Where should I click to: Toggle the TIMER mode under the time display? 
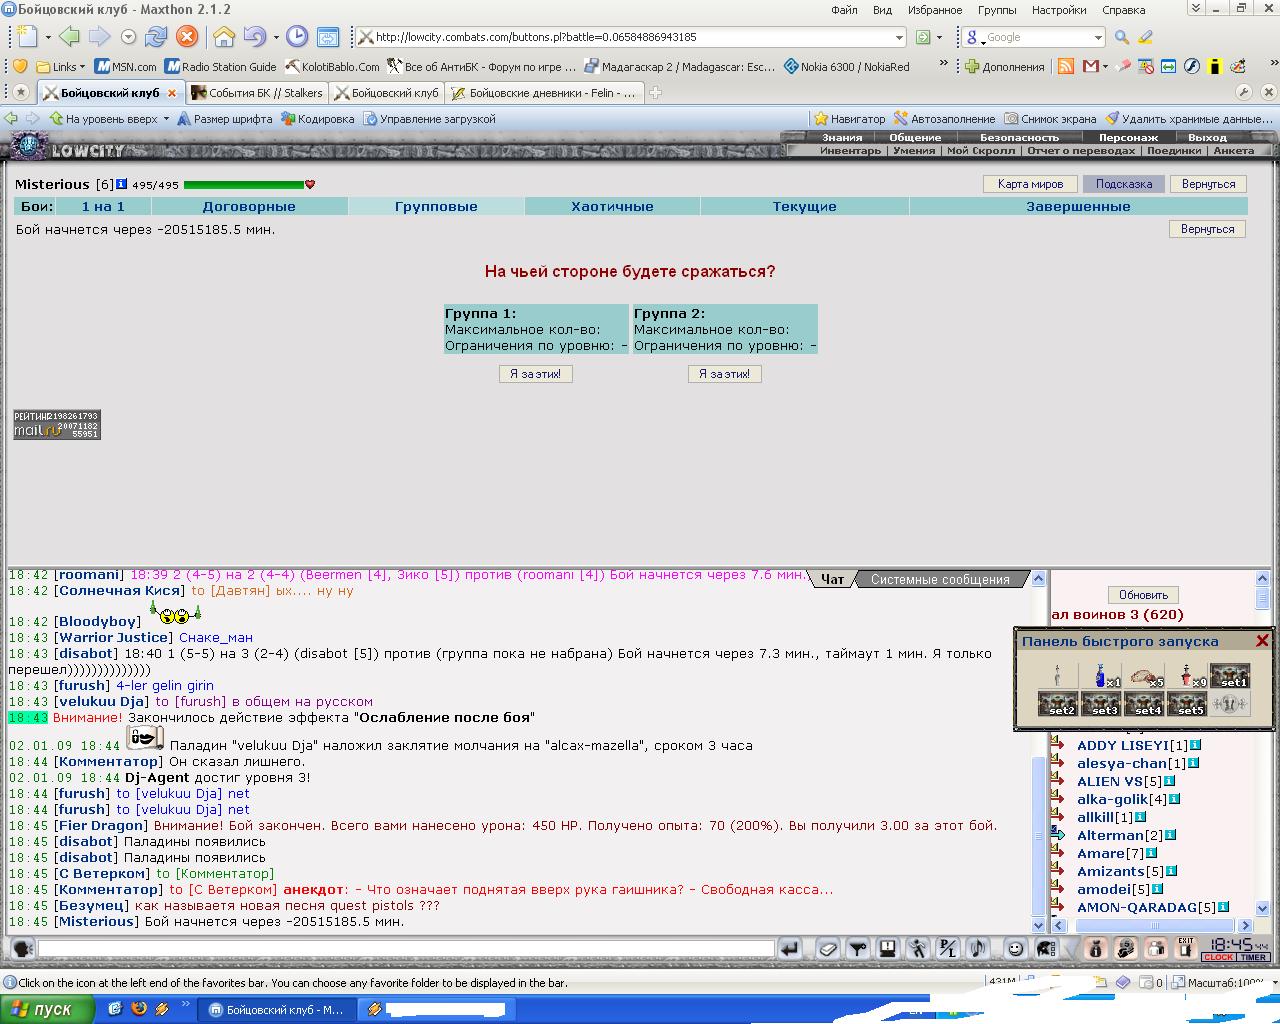click(x=1254, y=957)
